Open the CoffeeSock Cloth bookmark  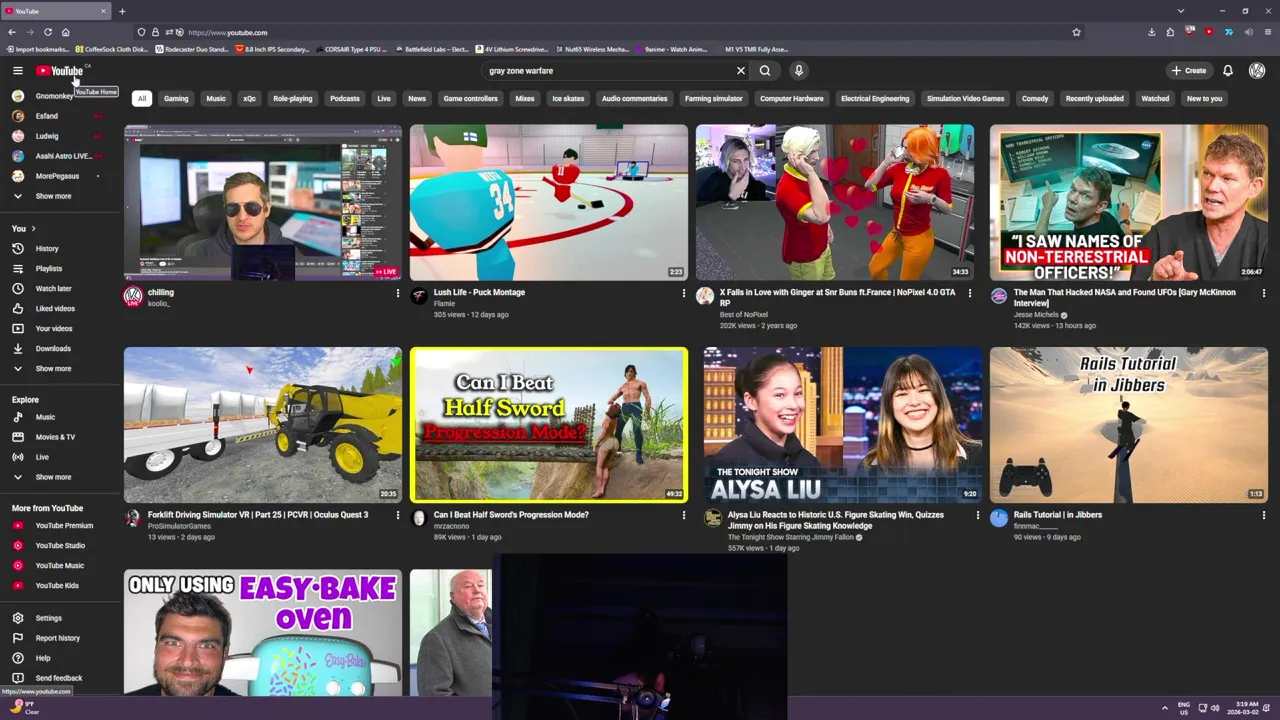click(112, 49)
